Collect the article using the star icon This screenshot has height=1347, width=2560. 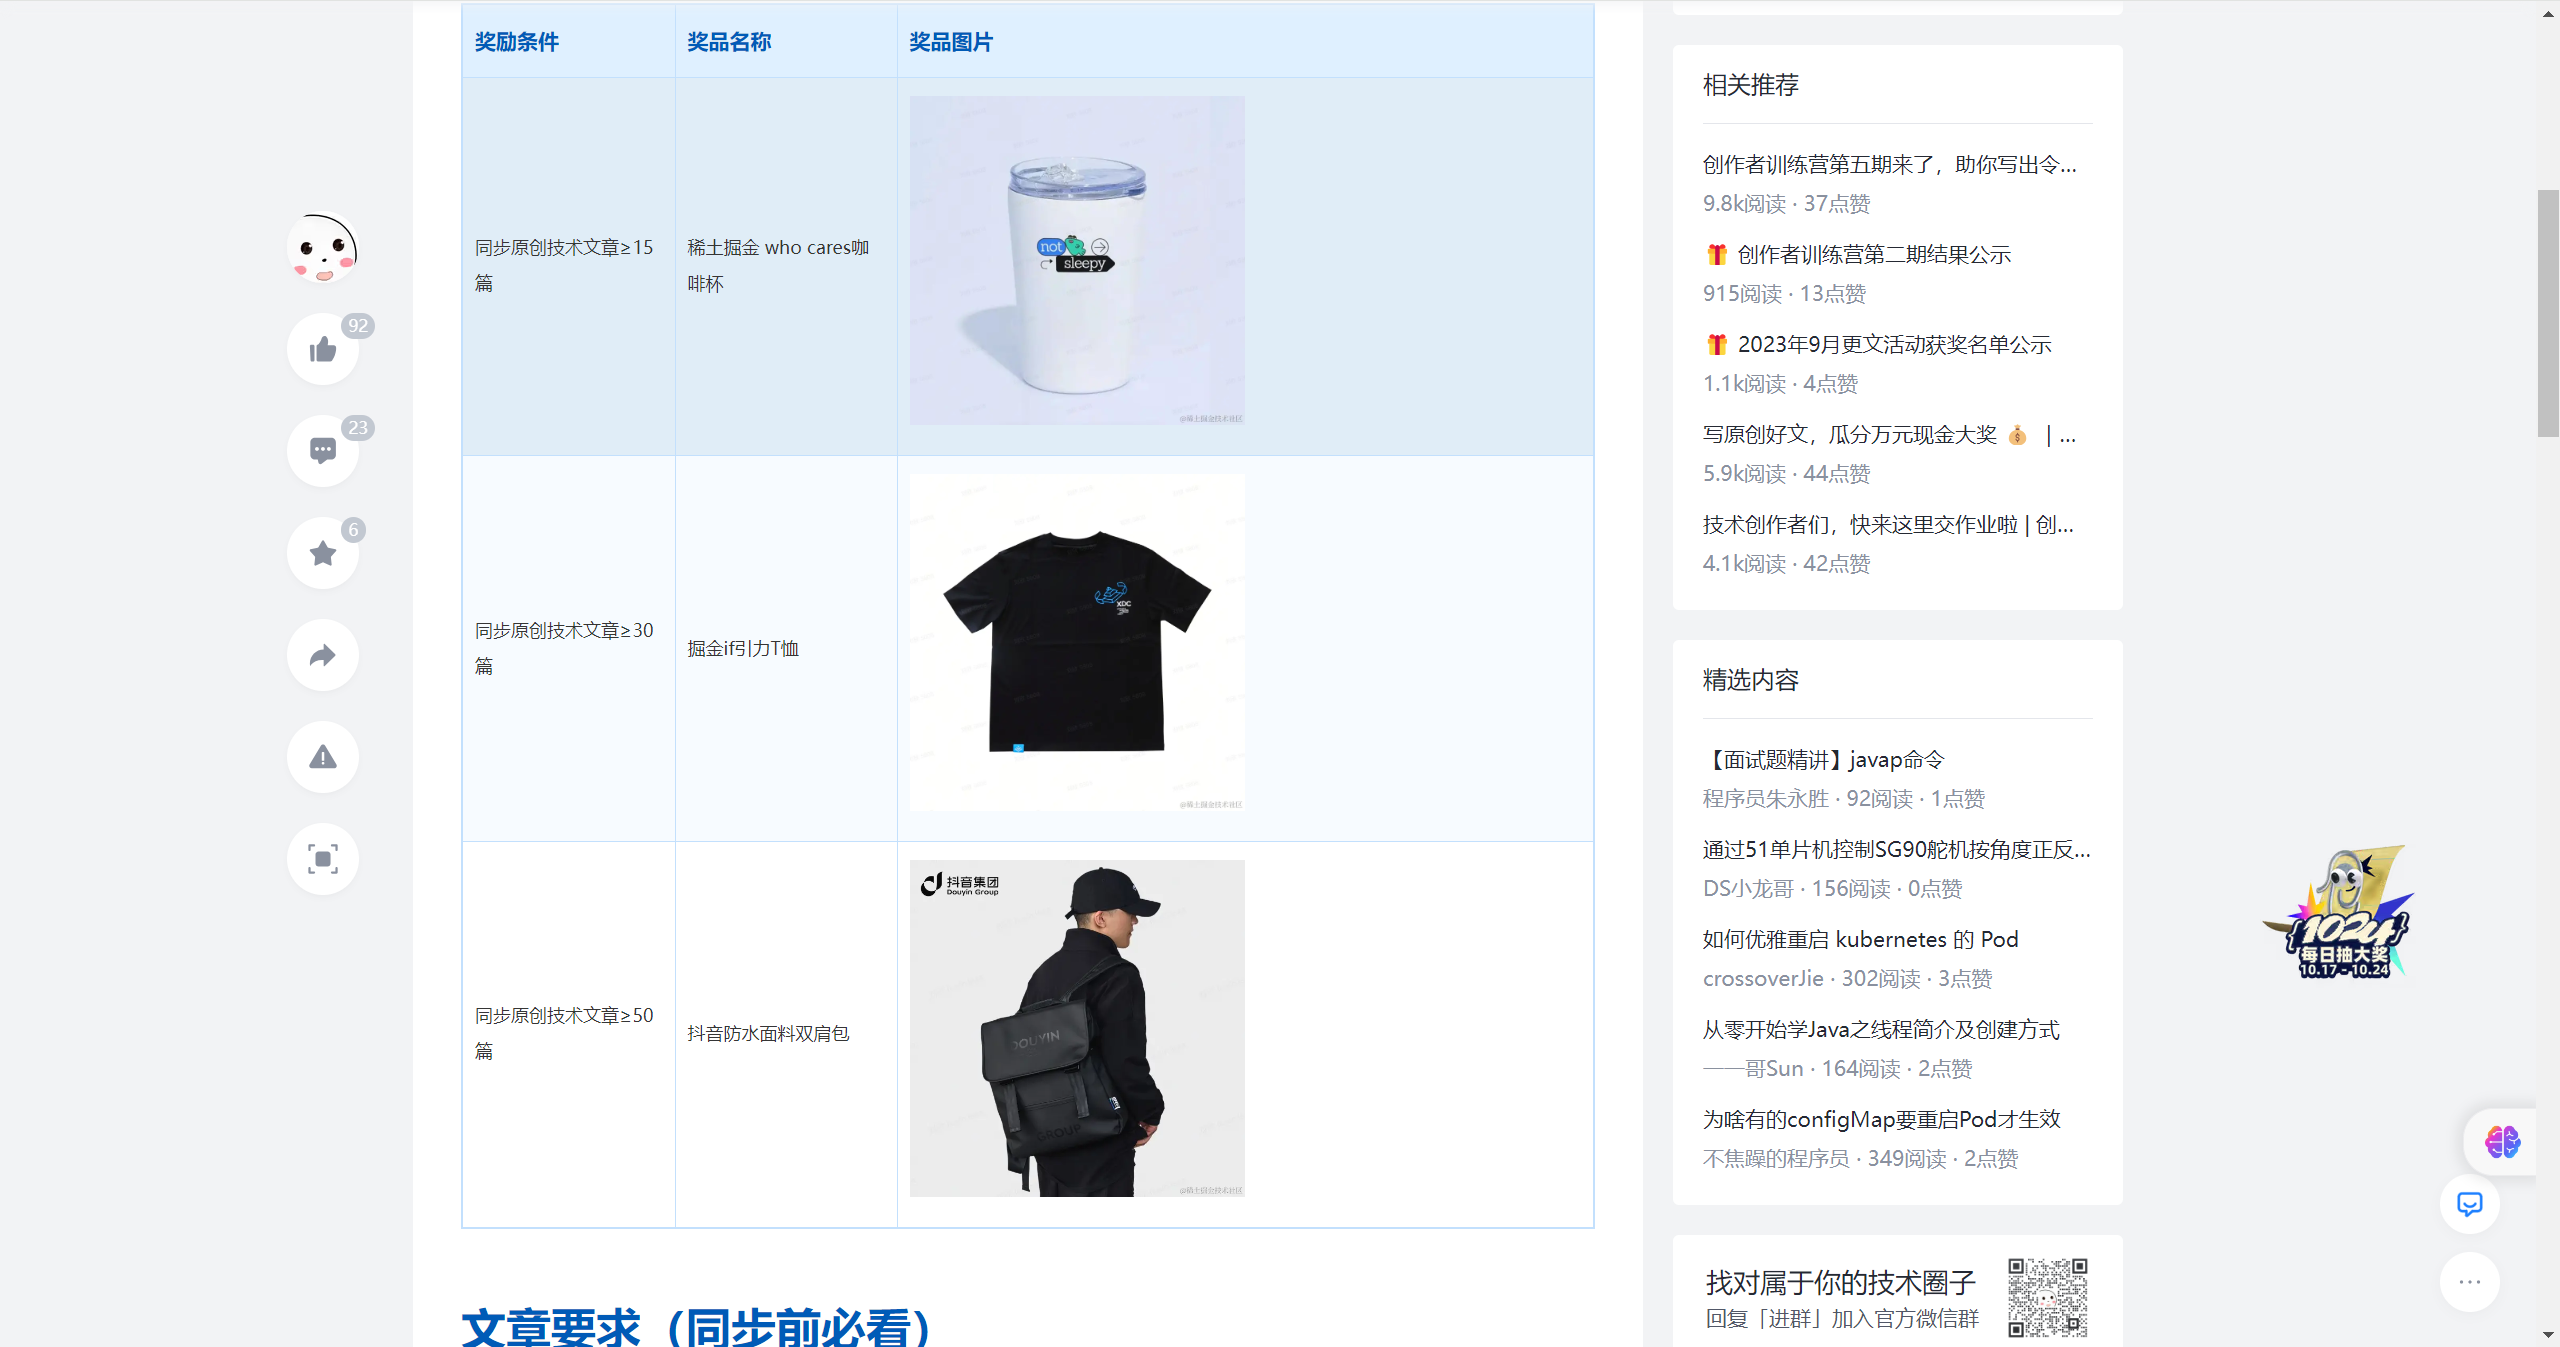[x=322, y=552]
